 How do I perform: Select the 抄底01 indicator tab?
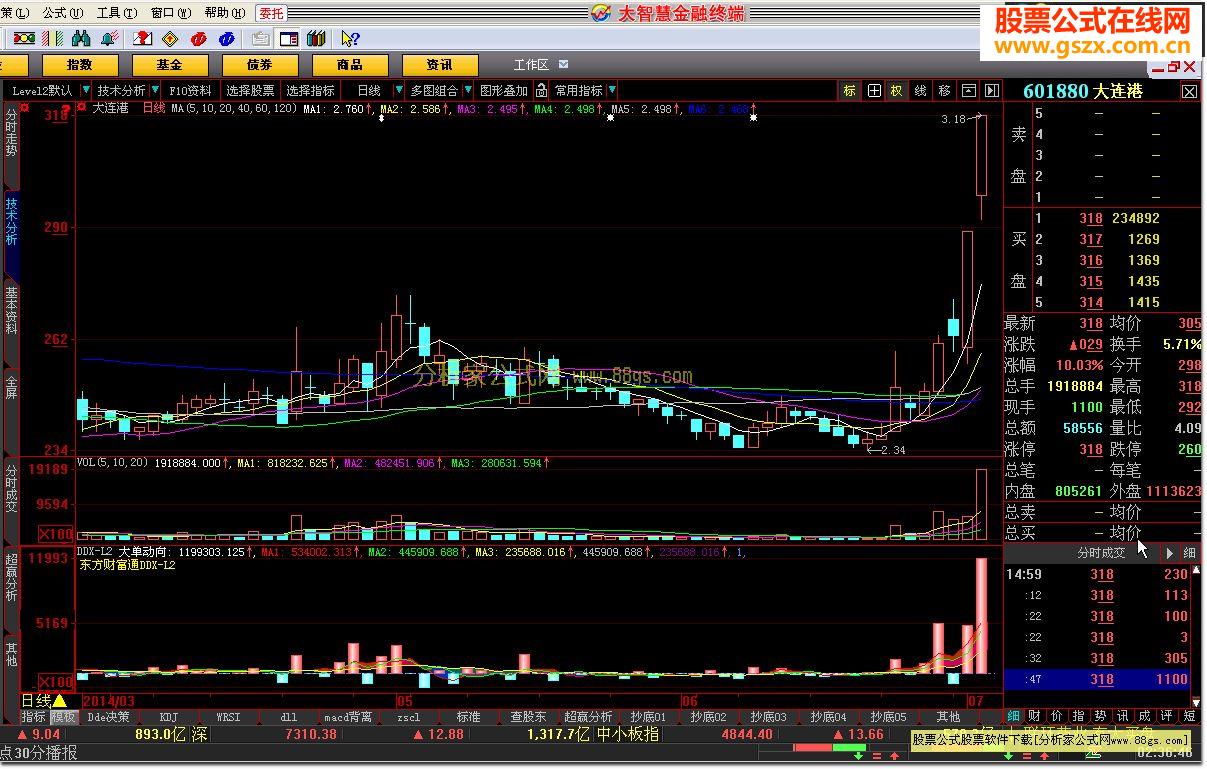648,717
